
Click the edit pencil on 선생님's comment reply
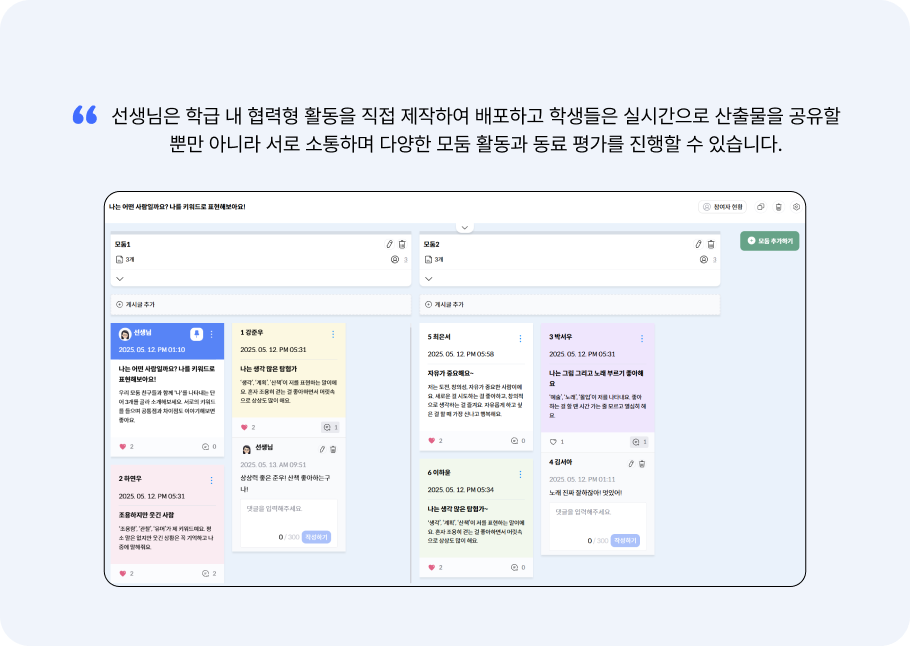pos(323,448)
